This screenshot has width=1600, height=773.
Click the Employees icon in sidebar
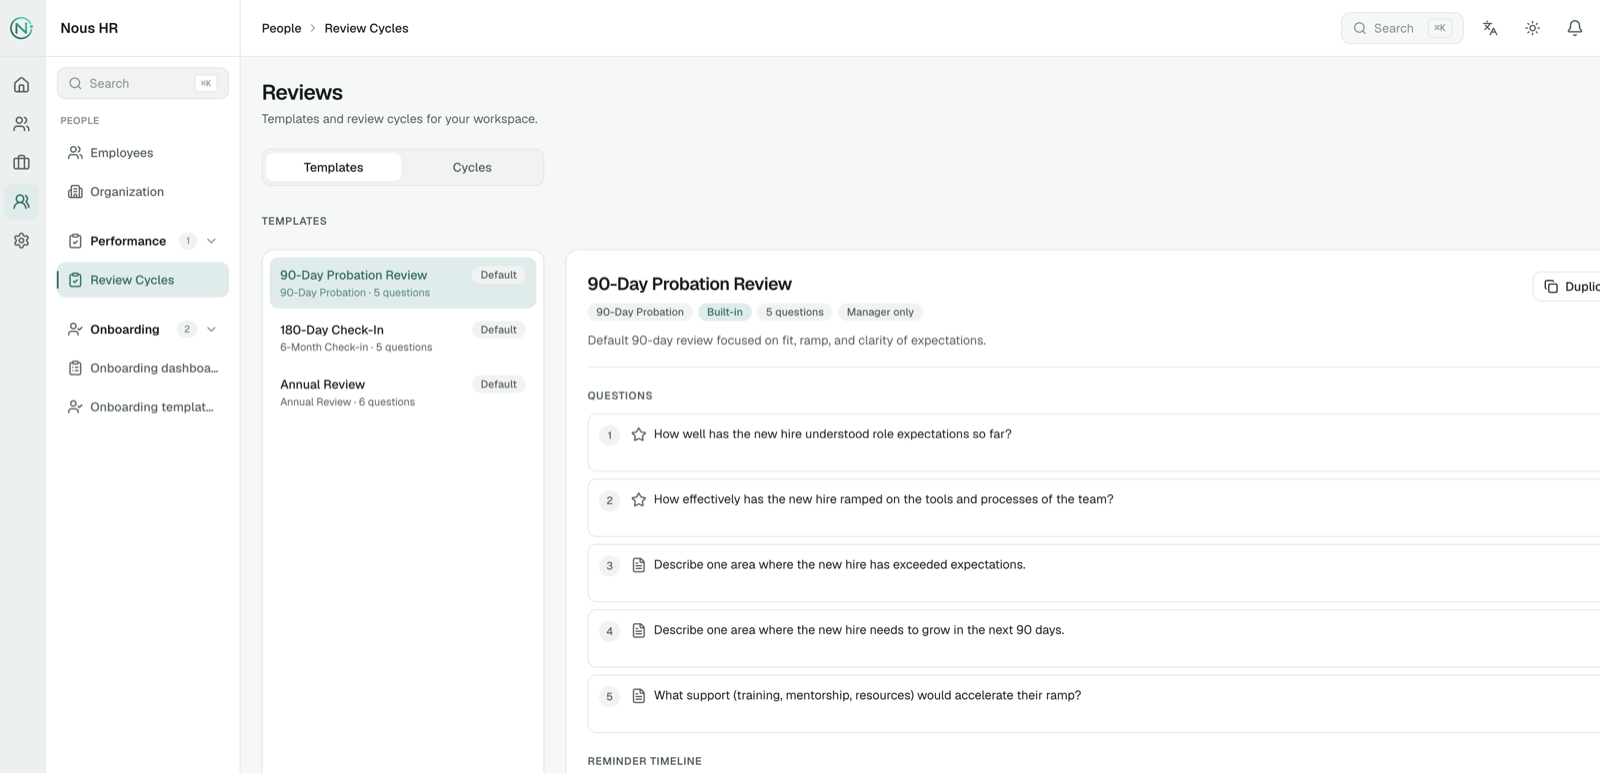click(x=75, y=153)
